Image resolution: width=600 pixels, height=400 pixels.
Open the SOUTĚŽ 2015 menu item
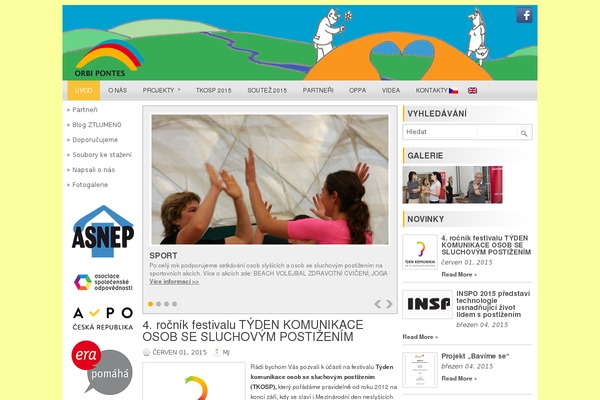pyautogui.click(x=267, y=90)
